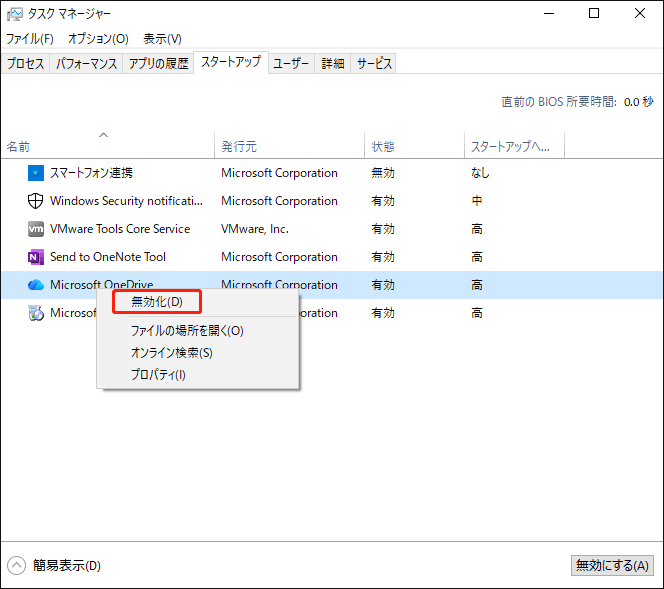Click the icon of the last startup row
Screen dimensions: 664x589
coord(36,312)
